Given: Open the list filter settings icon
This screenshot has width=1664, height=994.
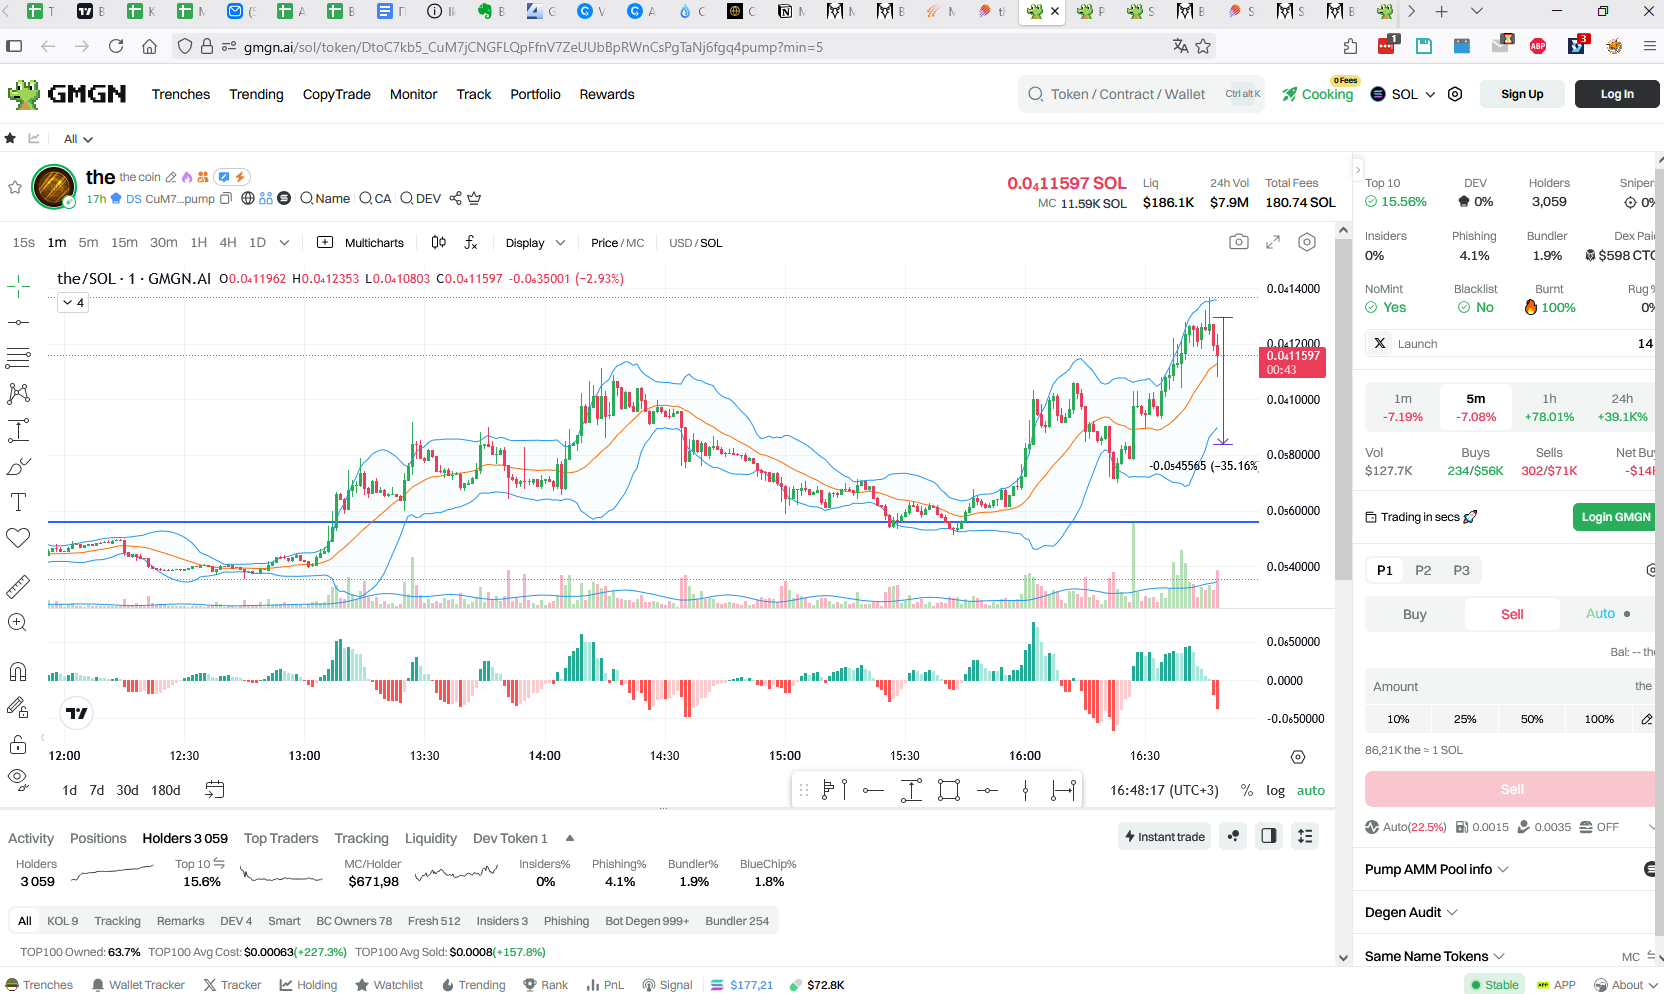Looking at the screenshot, I should 1305,836.
